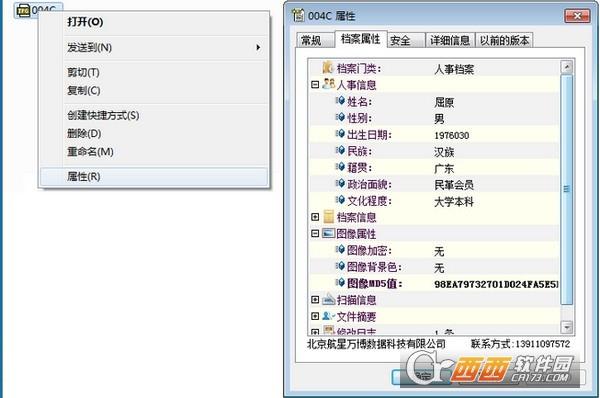The image size is (600, 398).
Task: Select 重命名(M) menu entry
Action: pyautogui.click(x=90, y=152)
